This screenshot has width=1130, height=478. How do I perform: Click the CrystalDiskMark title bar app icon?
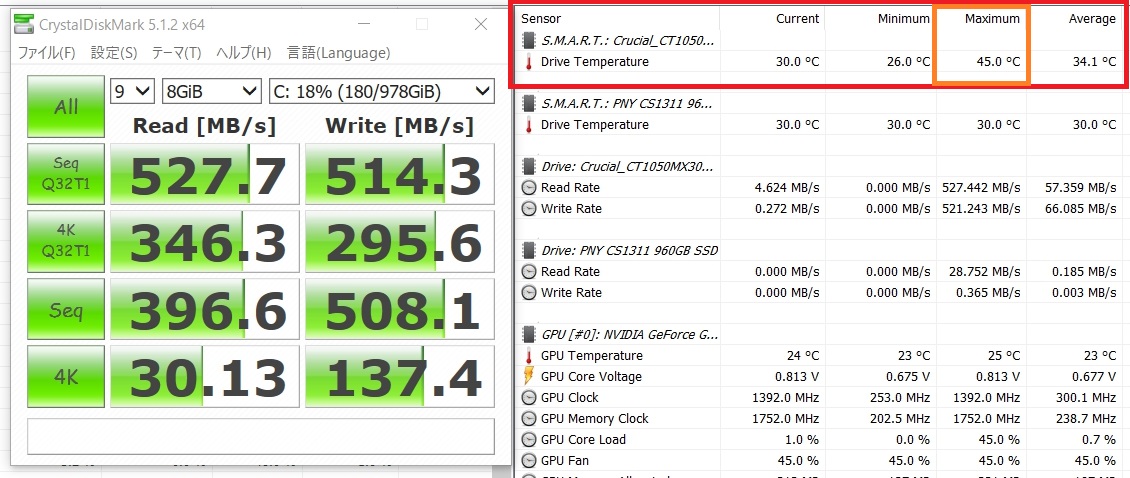tap(24, 25)
